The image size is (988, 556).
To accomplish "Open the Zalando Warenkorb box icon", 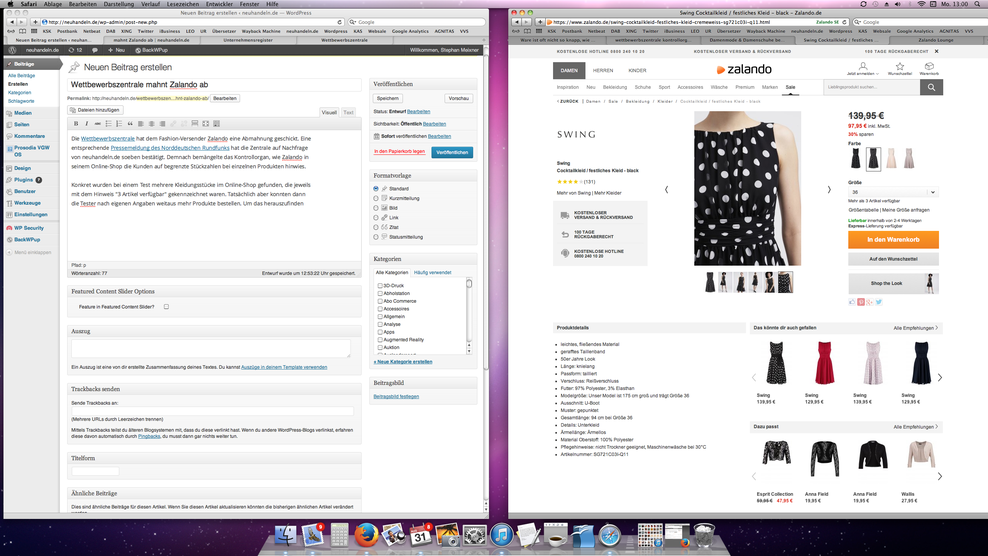I will (929, 66).
